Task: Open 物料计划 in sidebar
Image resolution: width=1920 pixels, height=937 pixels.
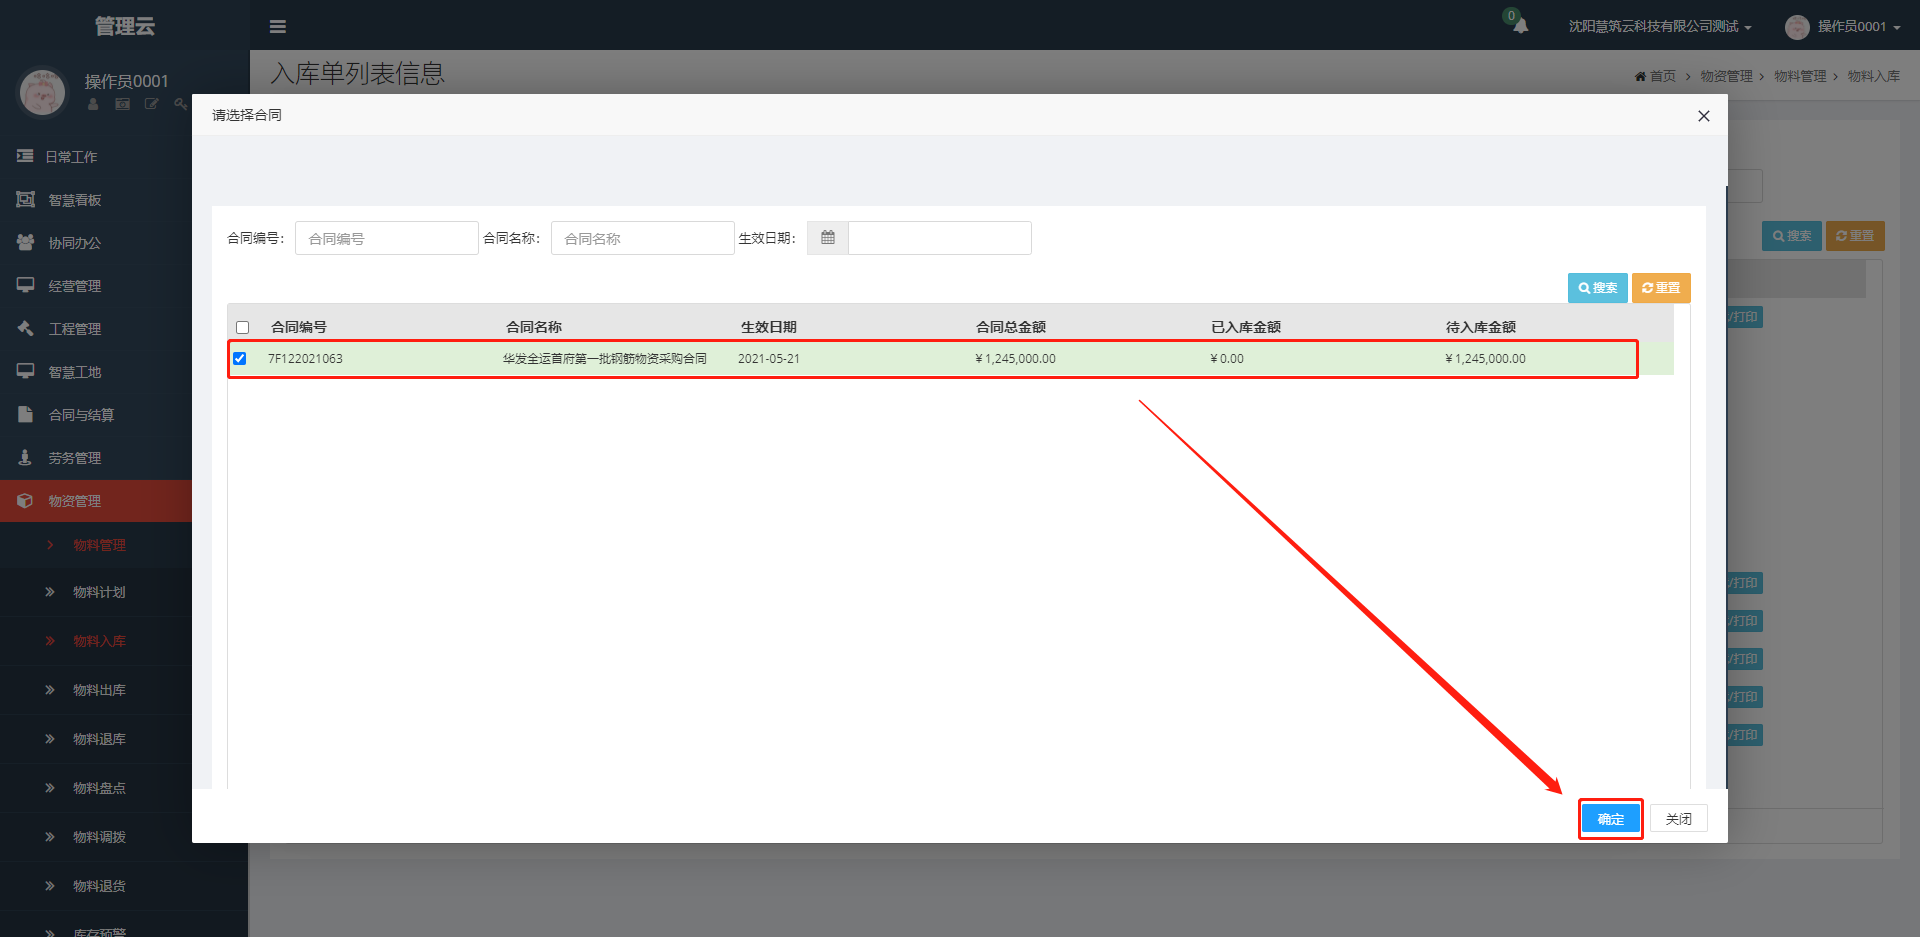Action: [99, 592]
